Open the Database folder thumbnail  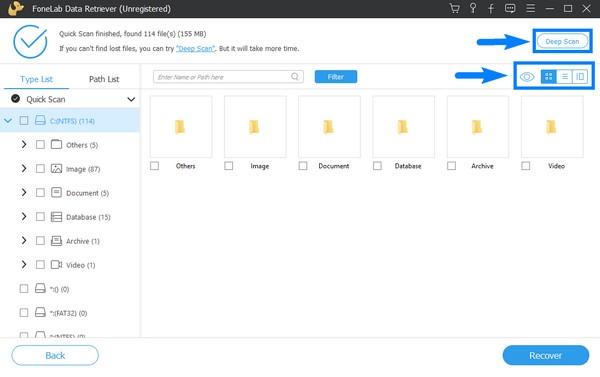click(x=403, y=127)
